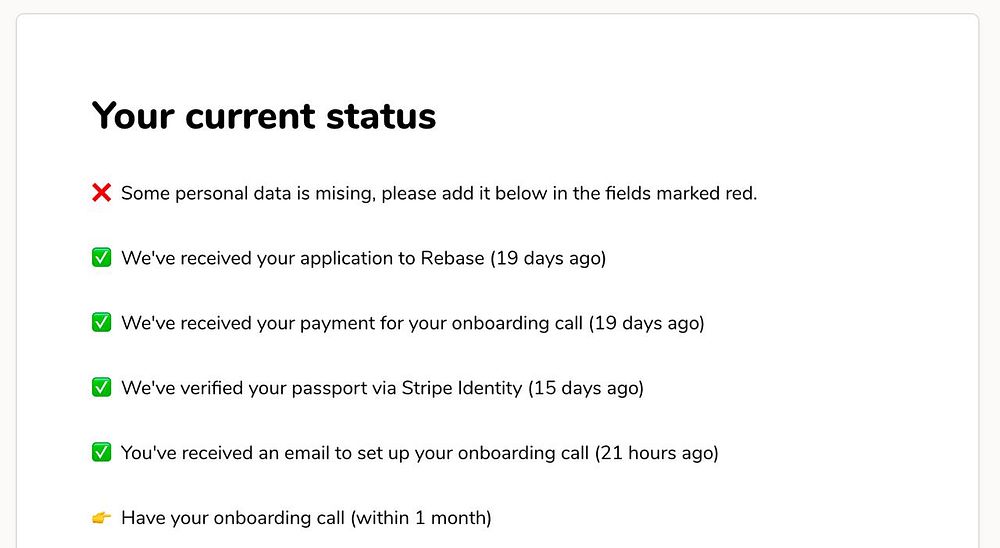Click the '(within 1 month)' text
The width and height of the screenshot is (1000, 548).
(x=422, y=518)
